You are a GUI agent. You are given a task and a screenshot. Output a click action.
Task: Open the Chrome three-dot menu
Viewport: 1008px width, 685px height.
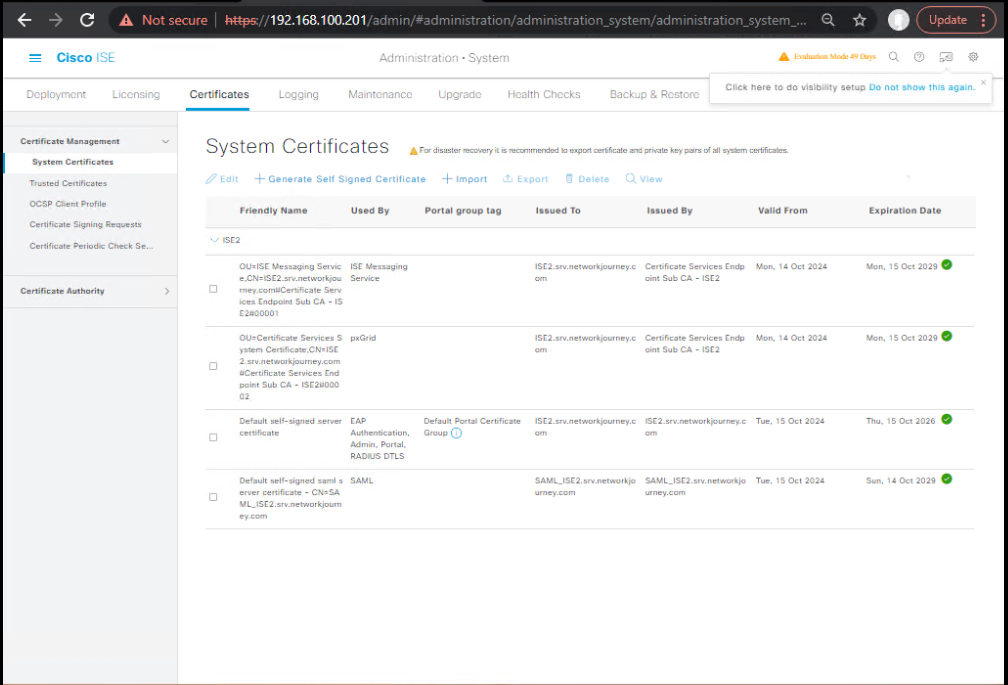point(984,20)
